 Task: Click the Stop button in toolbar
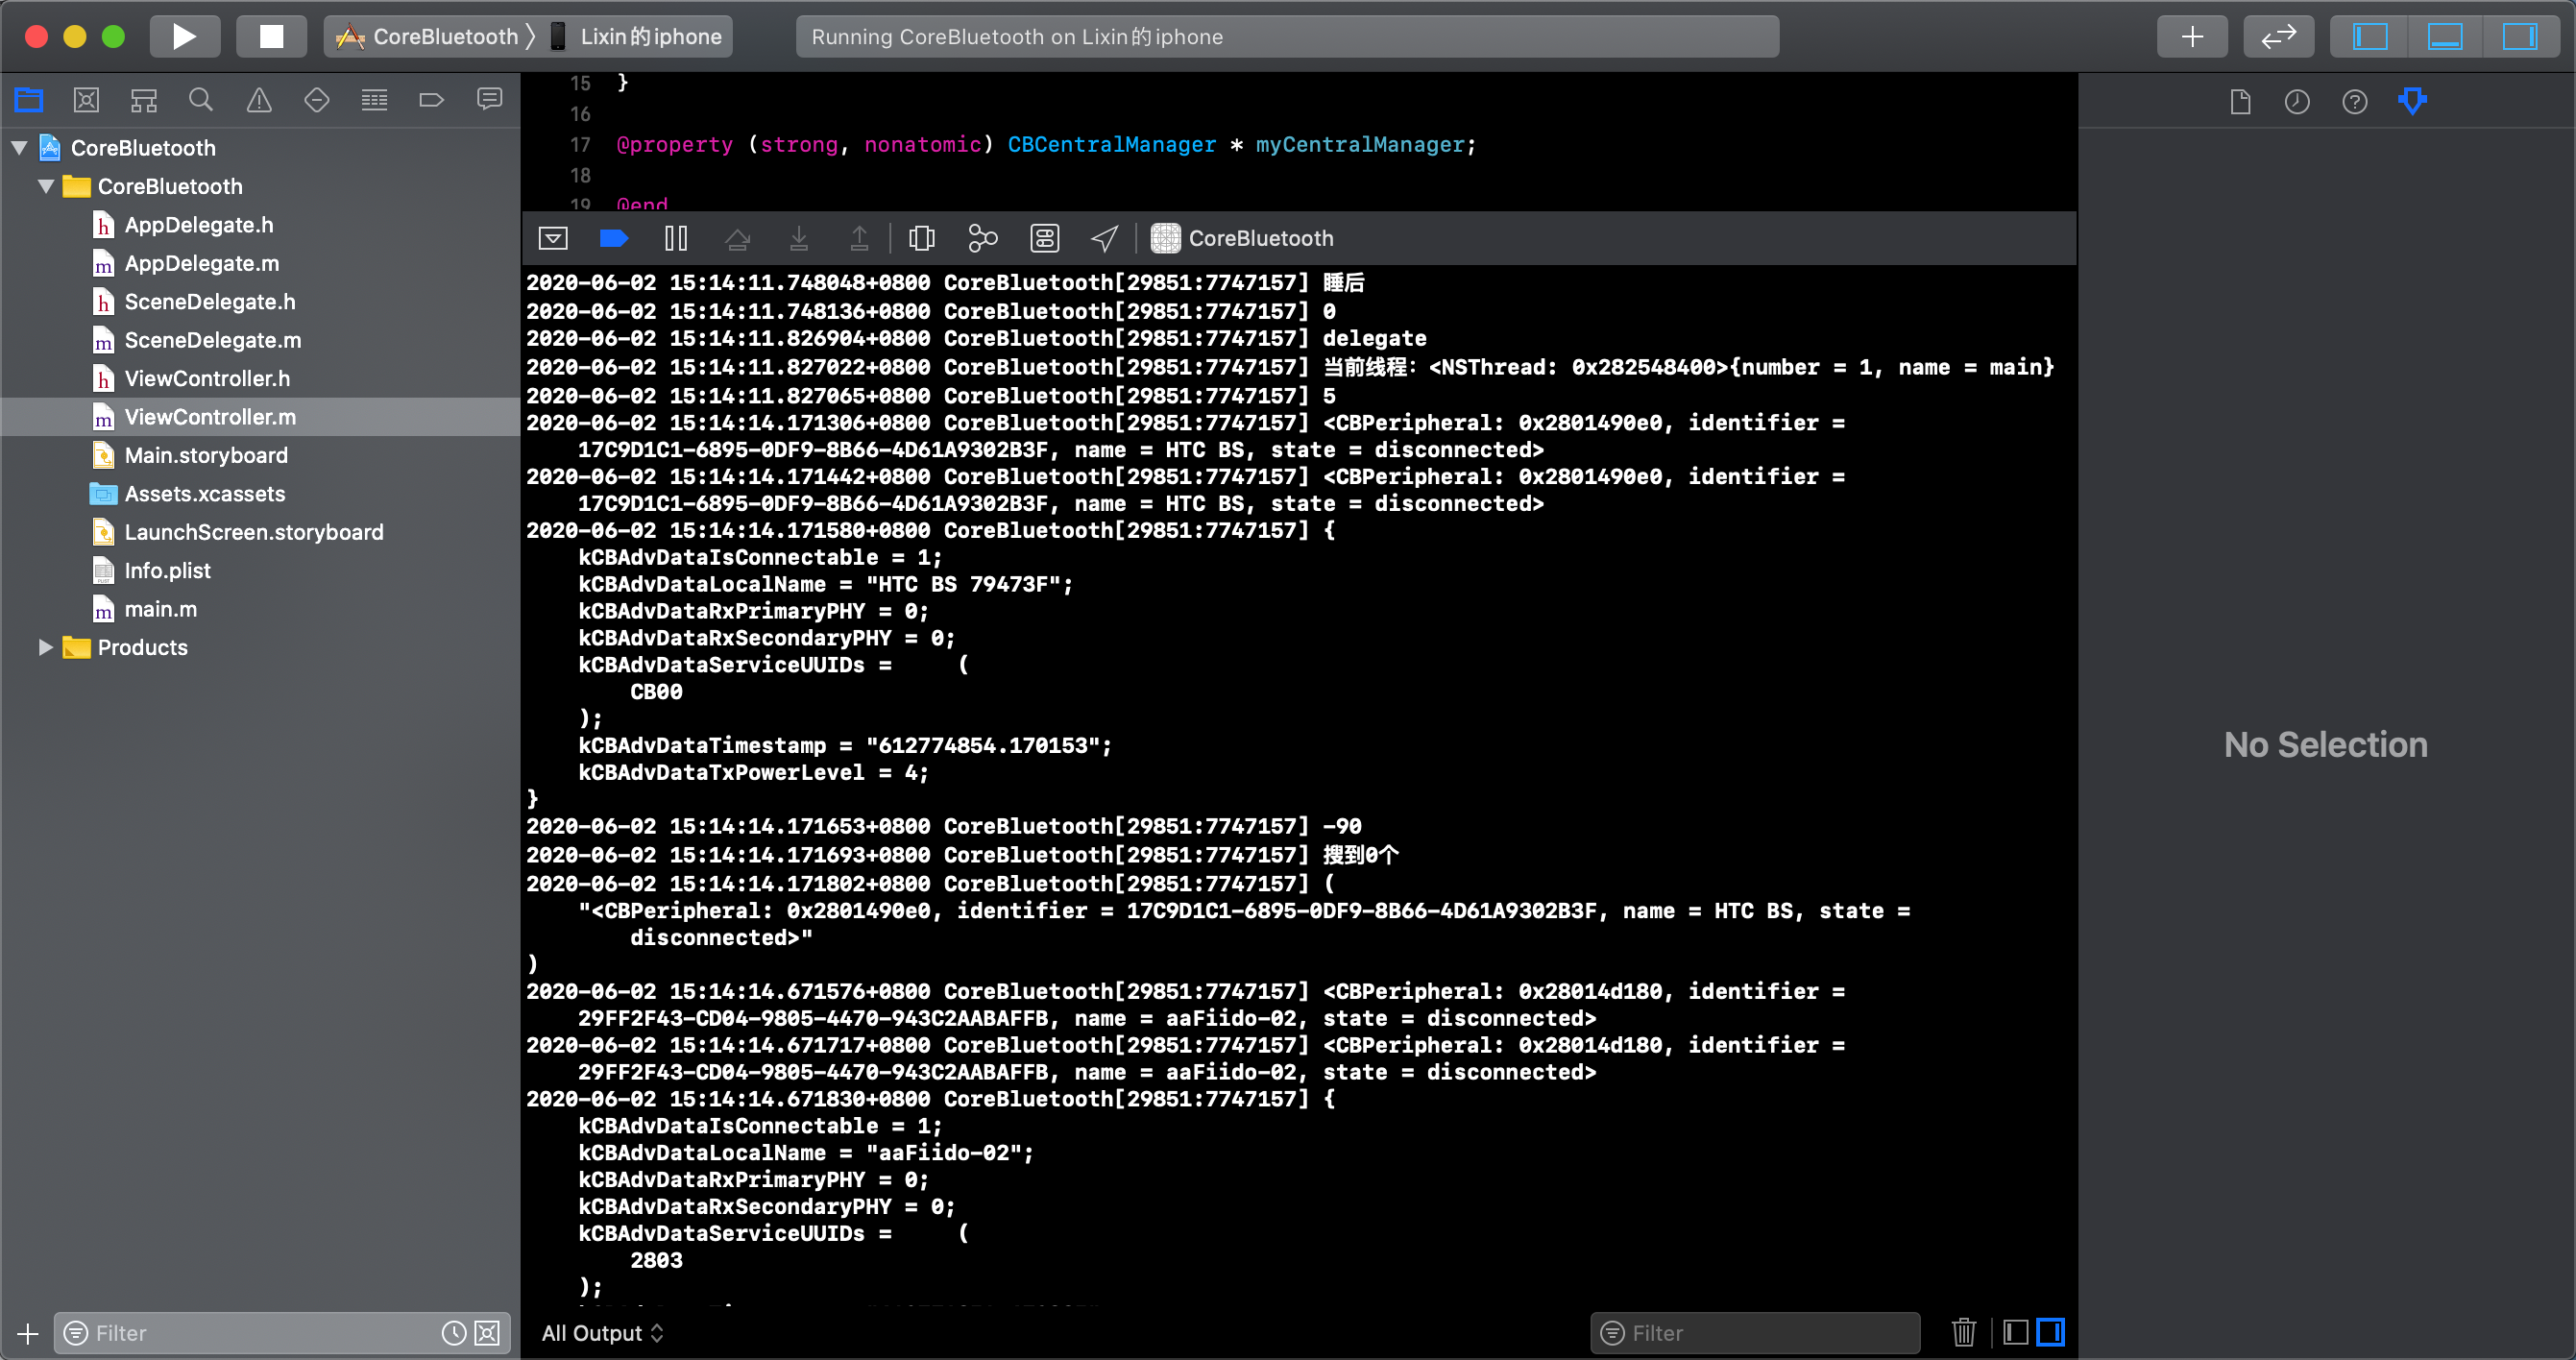[271, 37]
